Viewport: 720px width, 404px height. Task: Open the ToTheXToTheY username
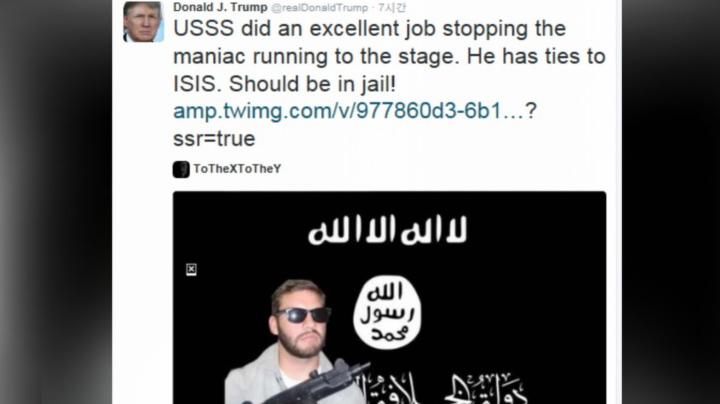coord(237,169)
